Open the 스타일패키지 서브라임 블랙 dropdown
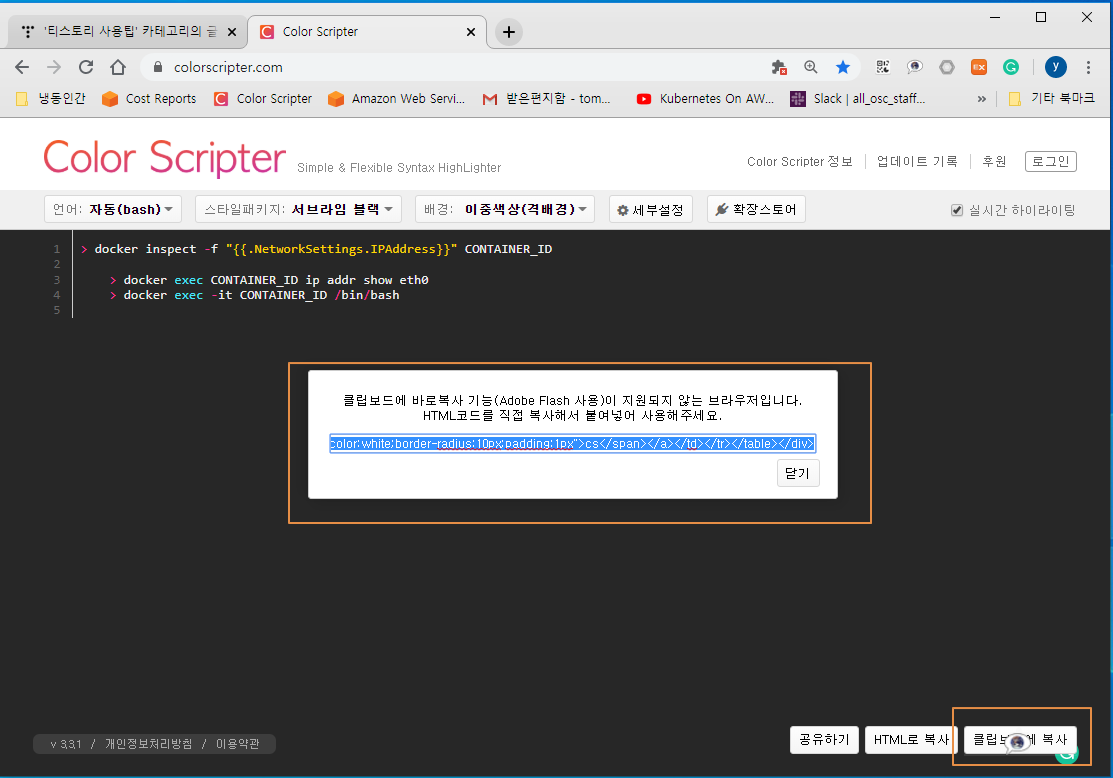Image resolution: width=1113 pixels, height=778 pixels. tap(298, 209)
